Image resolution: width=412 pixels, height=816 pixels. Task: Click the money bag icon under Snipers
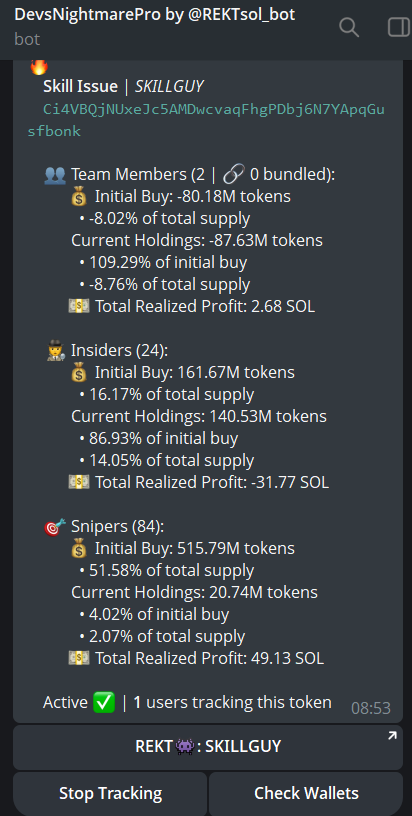pyautogui.click(x=79, y=549)
